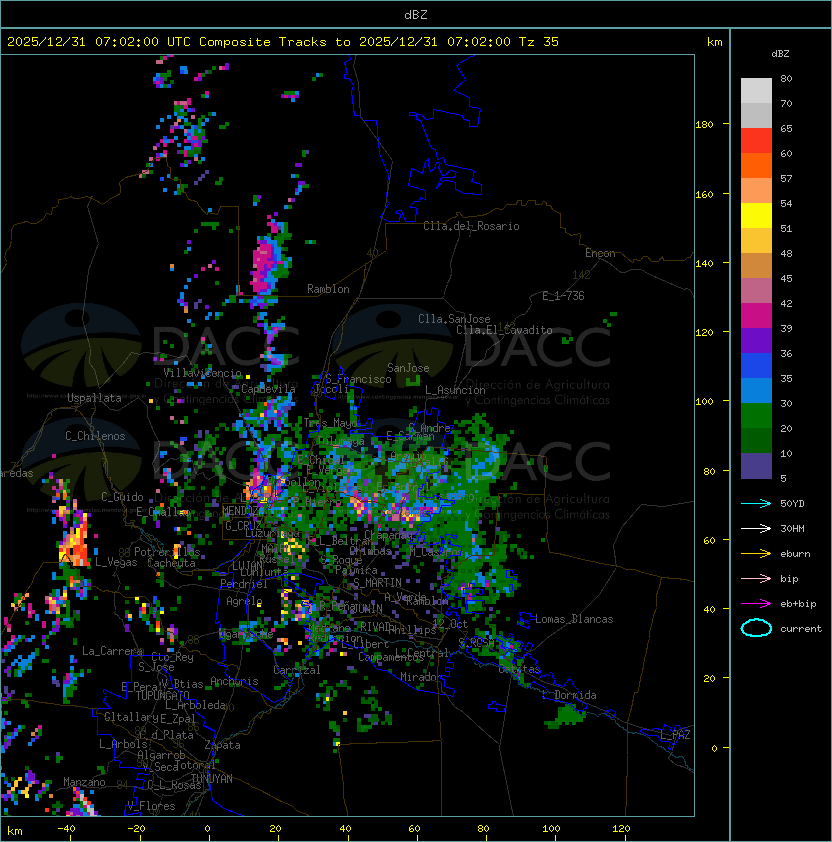The image size is (832, 842).
Task: Click the 'La_Carrera' map label
Action: [113, 651]
